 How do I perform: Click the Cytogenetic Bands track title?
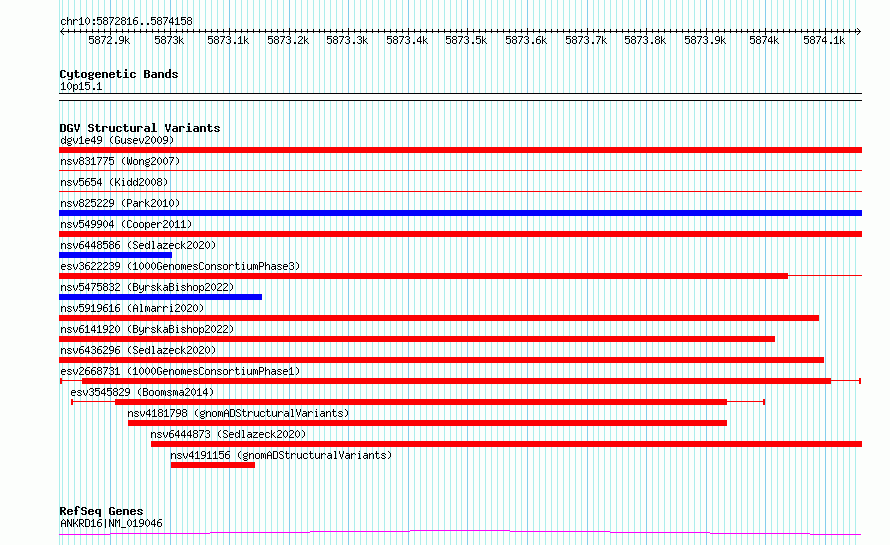[x=119, y=74]
